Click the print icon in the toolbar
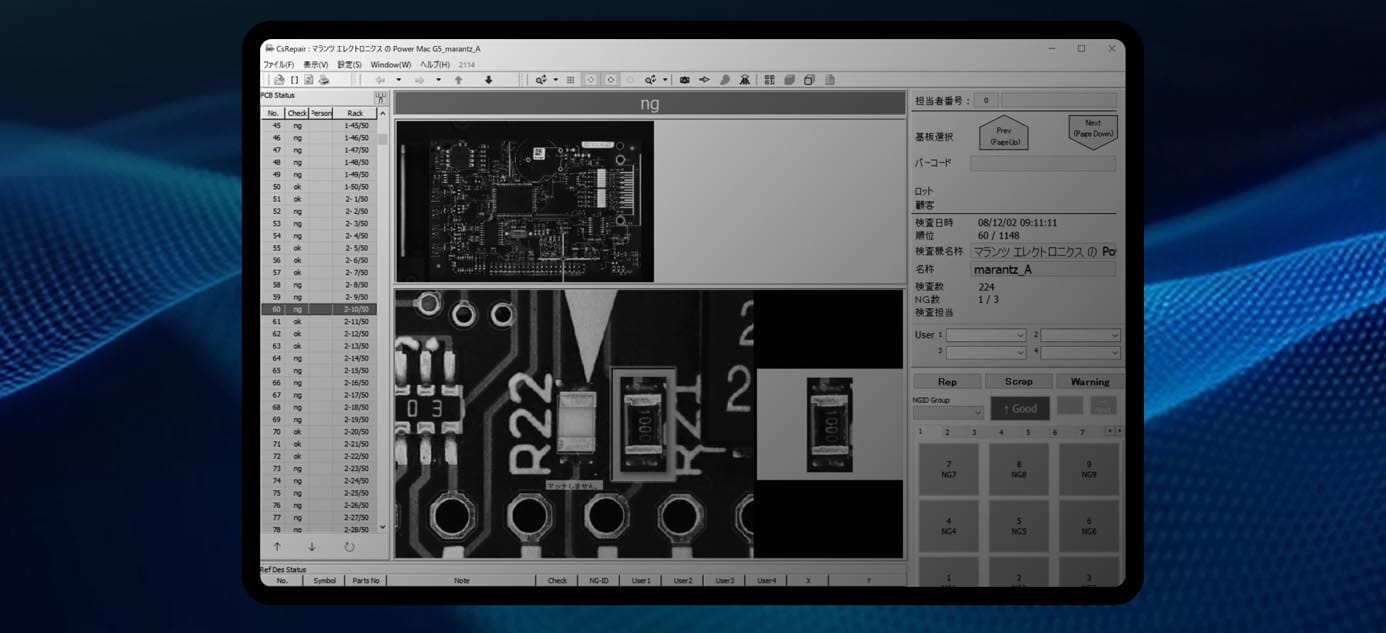 point(323,80)
